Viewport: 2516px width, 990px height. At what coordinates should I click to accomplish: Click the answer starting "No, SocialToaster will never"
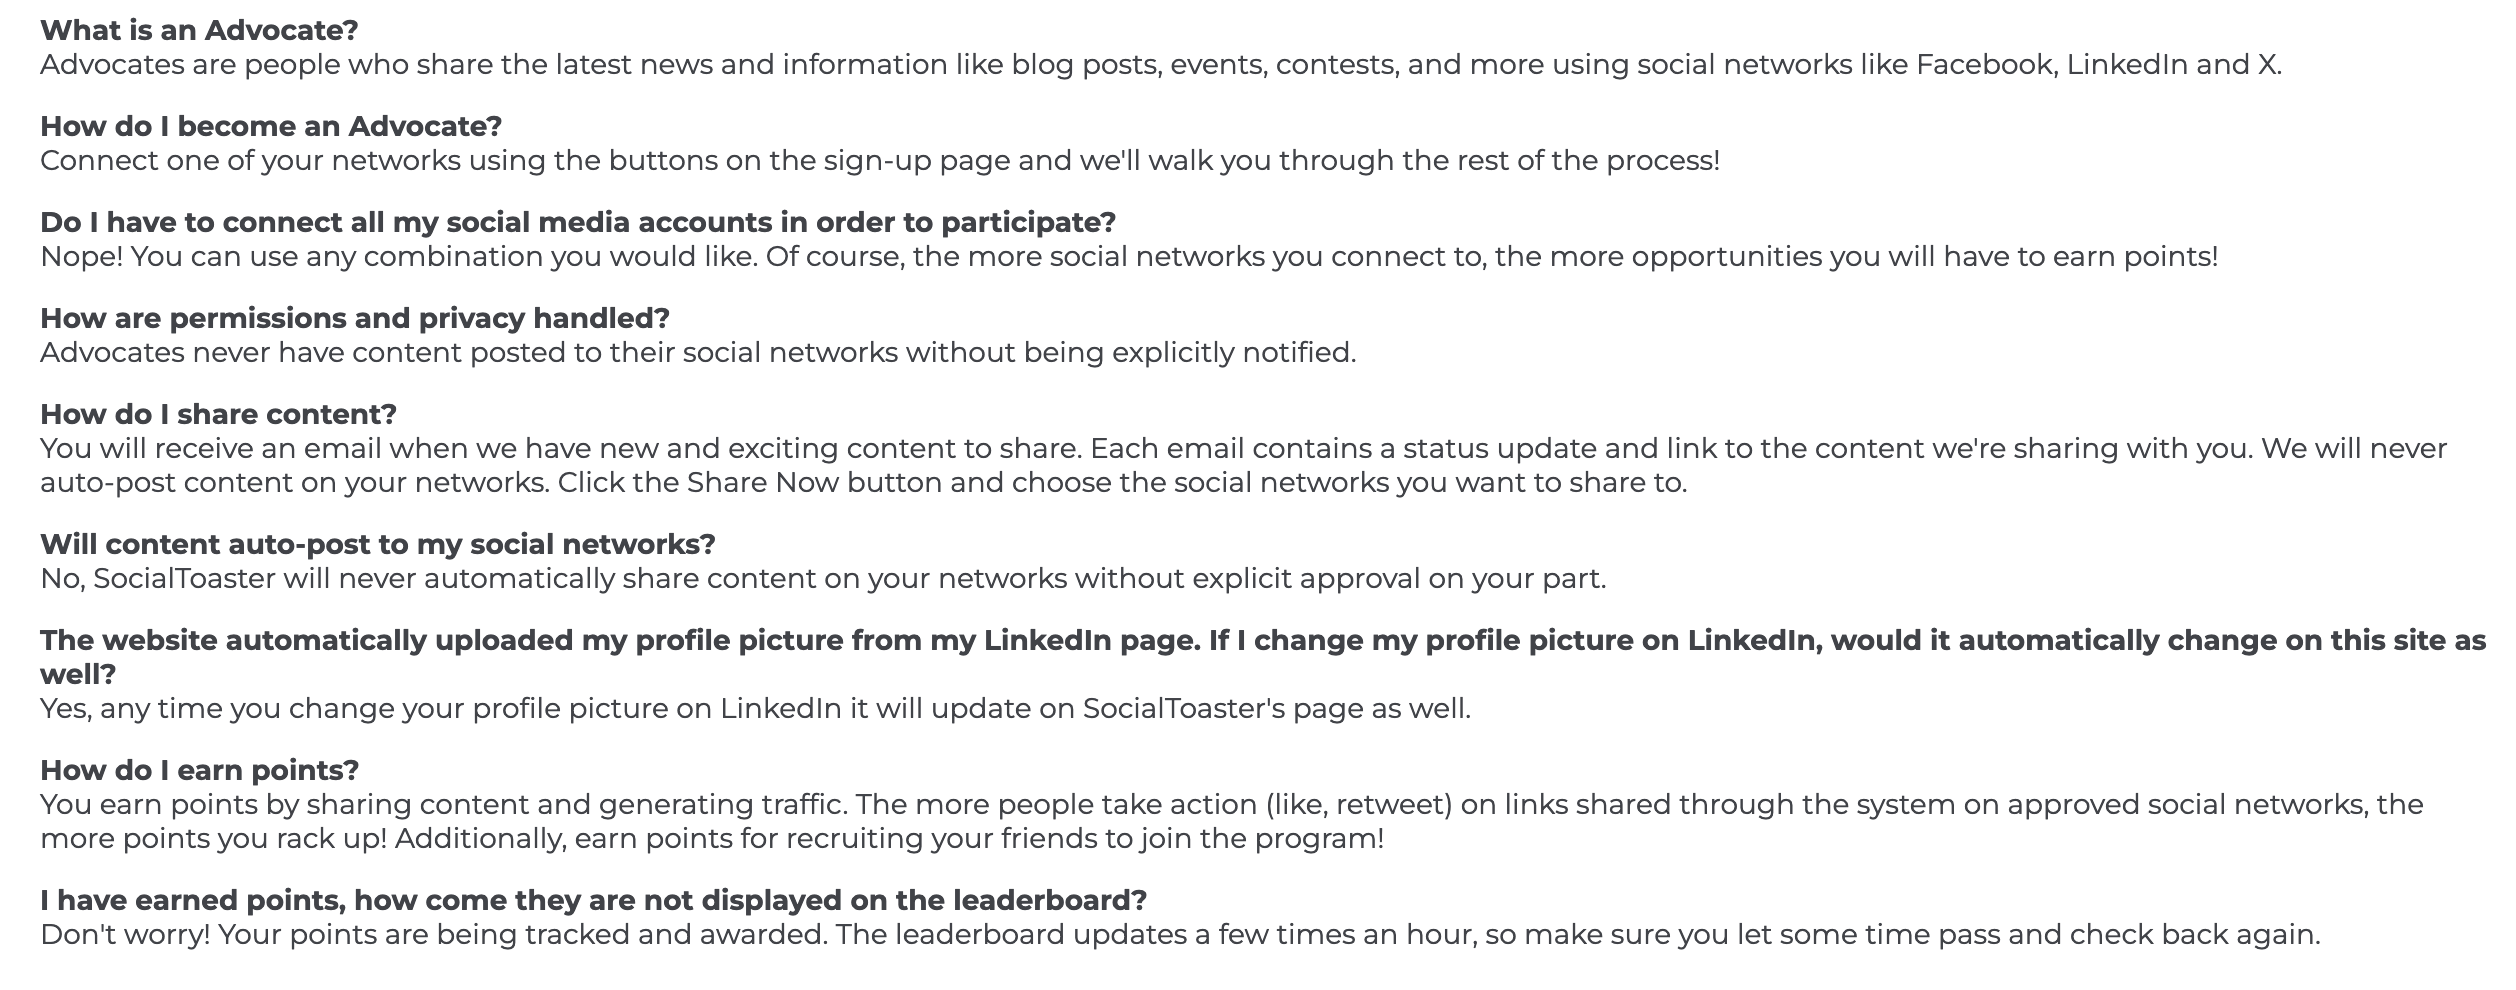822,579
